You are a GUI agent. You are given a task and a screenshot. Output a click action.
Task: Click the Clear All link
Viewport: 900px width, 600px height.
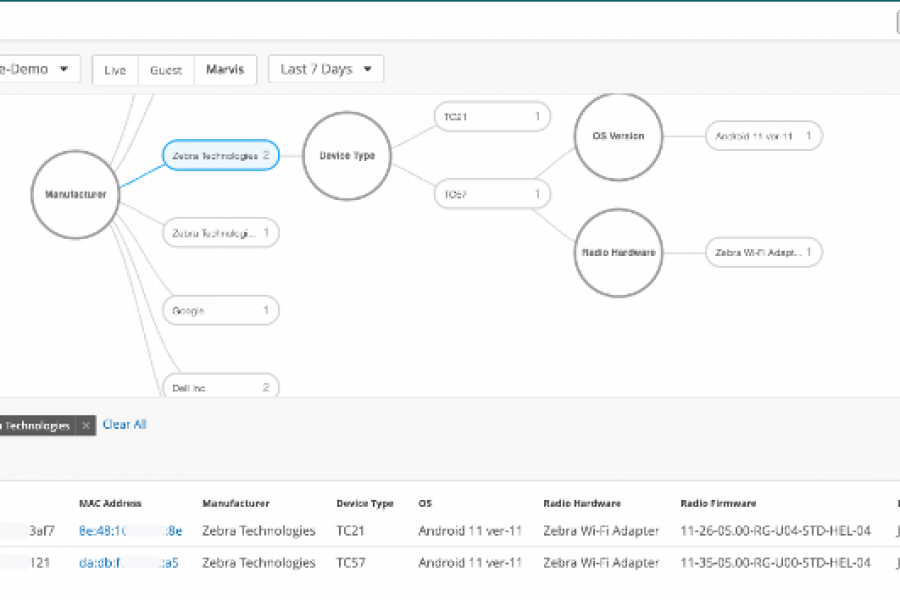(x=124, y=425)
